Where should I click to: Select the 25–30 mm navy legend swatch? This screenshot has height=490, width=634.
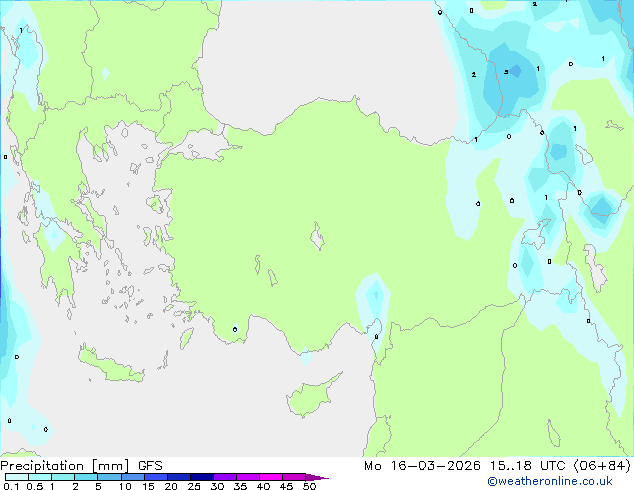pyautogui.click(x=201, y=477)
